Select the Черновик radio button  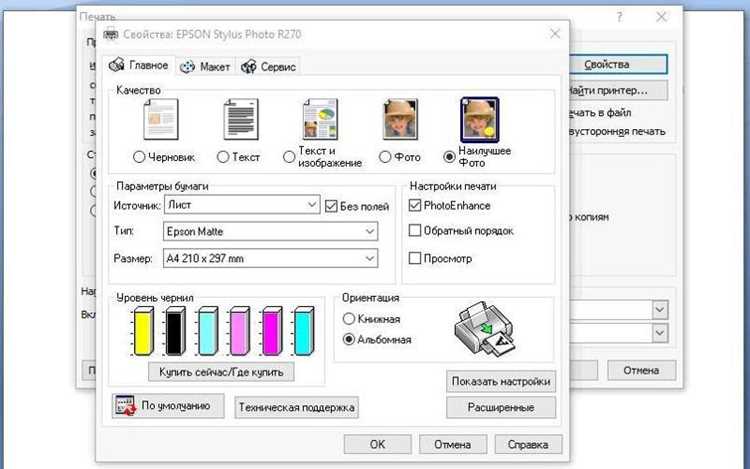point(139,157)
